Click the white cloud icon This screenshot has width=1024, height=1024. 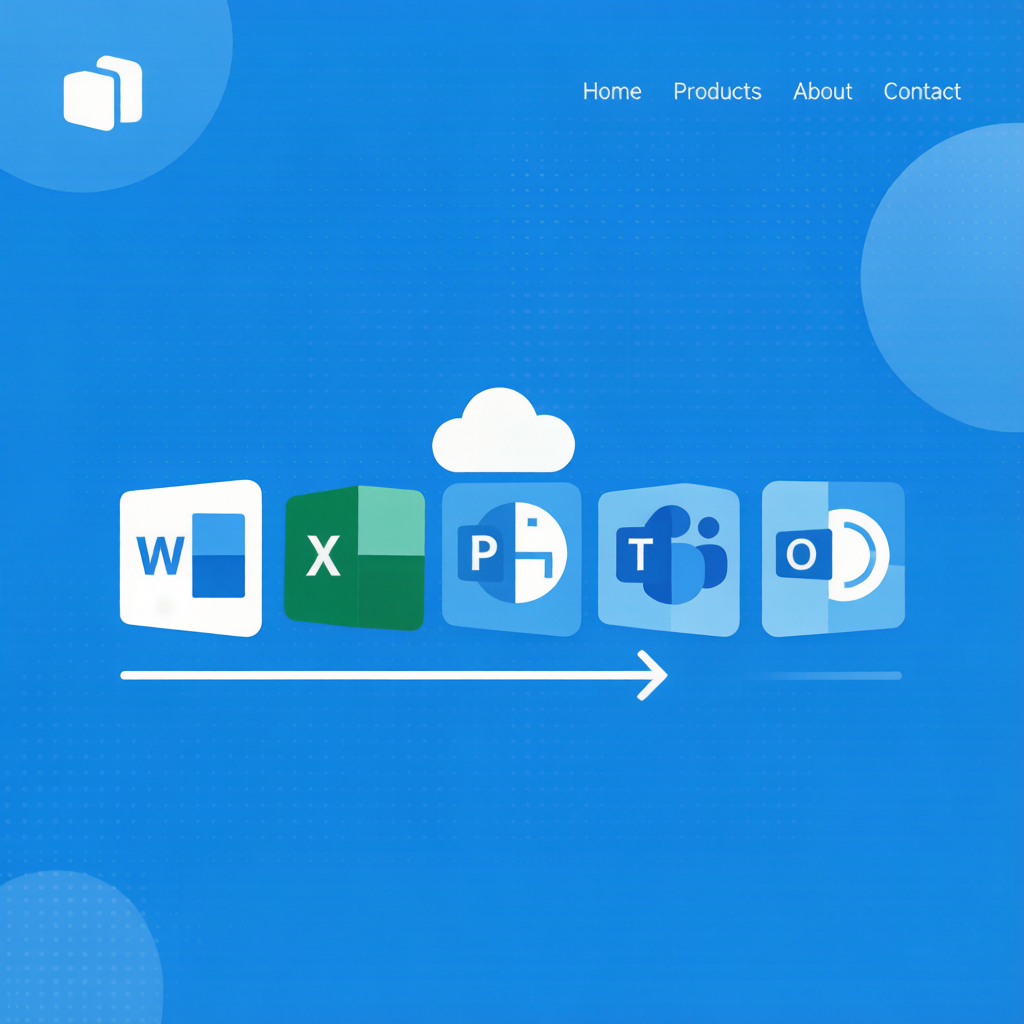[x=504, y=430]
